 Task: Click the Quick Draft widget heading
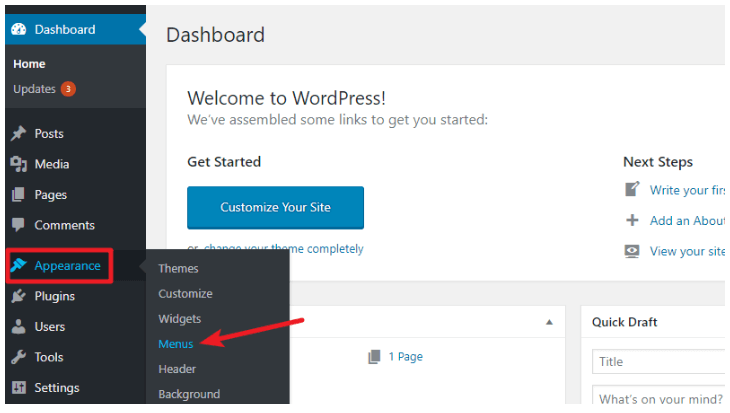[x=624, y=322]
